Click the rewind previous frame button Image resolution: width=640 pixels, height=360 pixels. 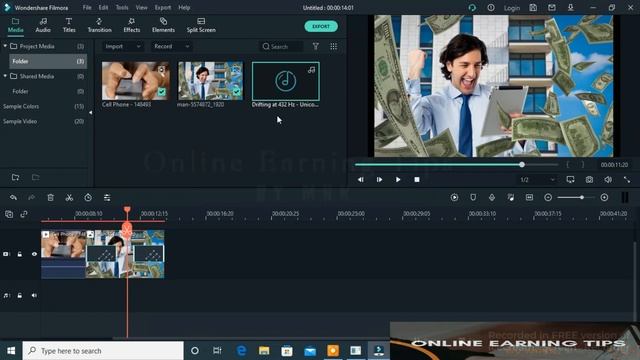360,180
